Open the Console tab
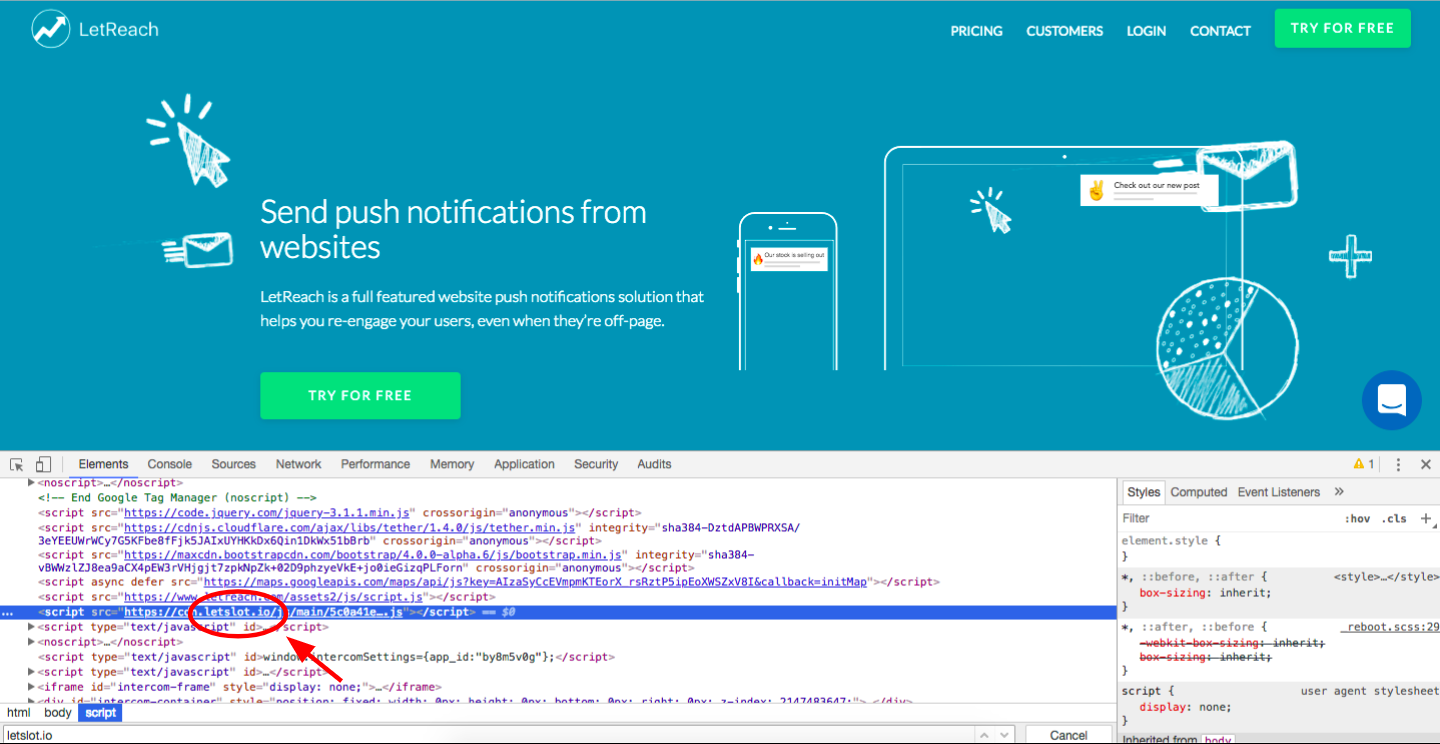This screenshot has width=1440, height=744. click(170, 464)
